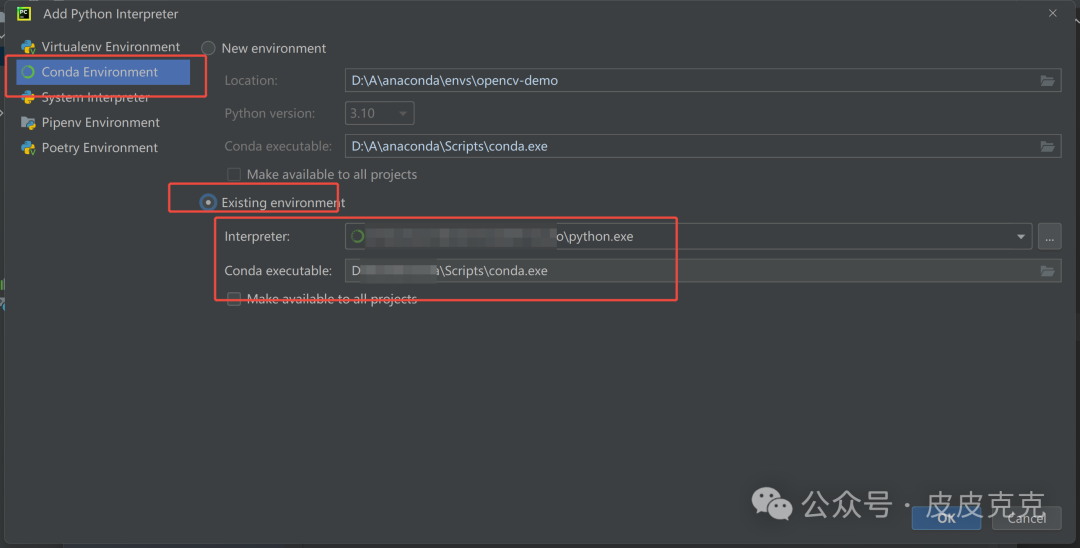The image size is (1080, 548).
Task: Select Conda Environment in the sidebar
Action: (x=103, y=72)
